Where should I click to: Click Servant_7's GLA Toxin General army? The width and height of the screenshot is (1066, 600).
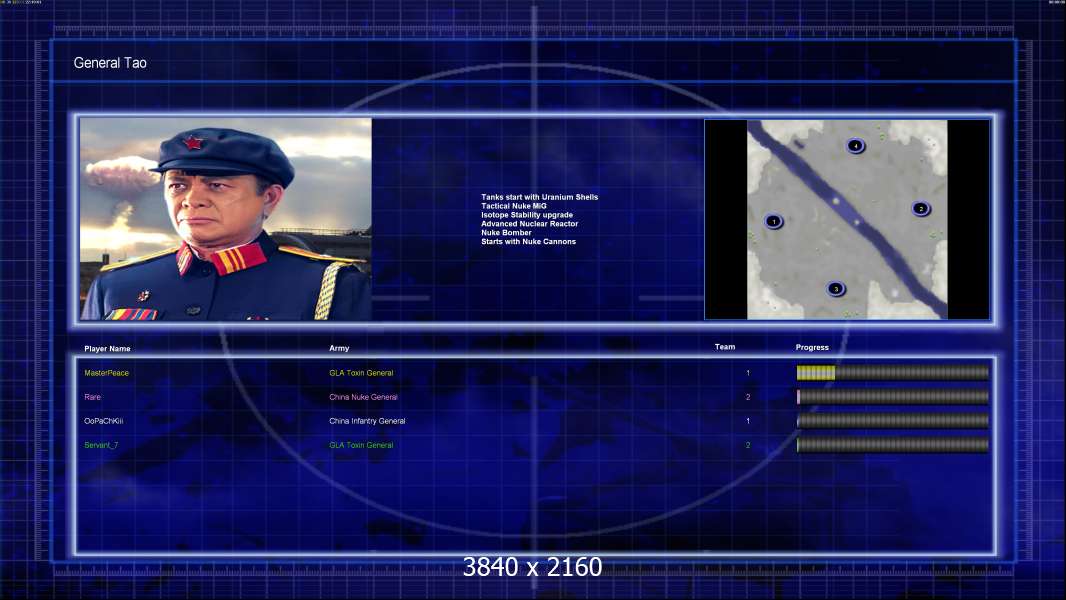[x=361, y=445]
